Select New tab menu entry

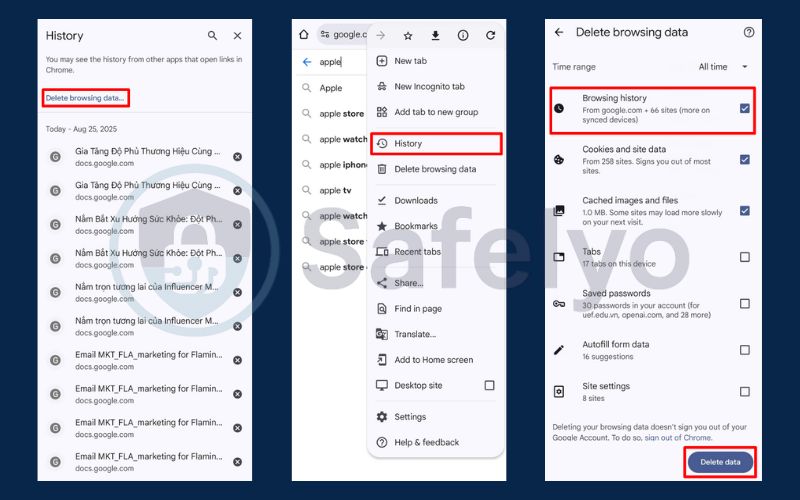436,61
